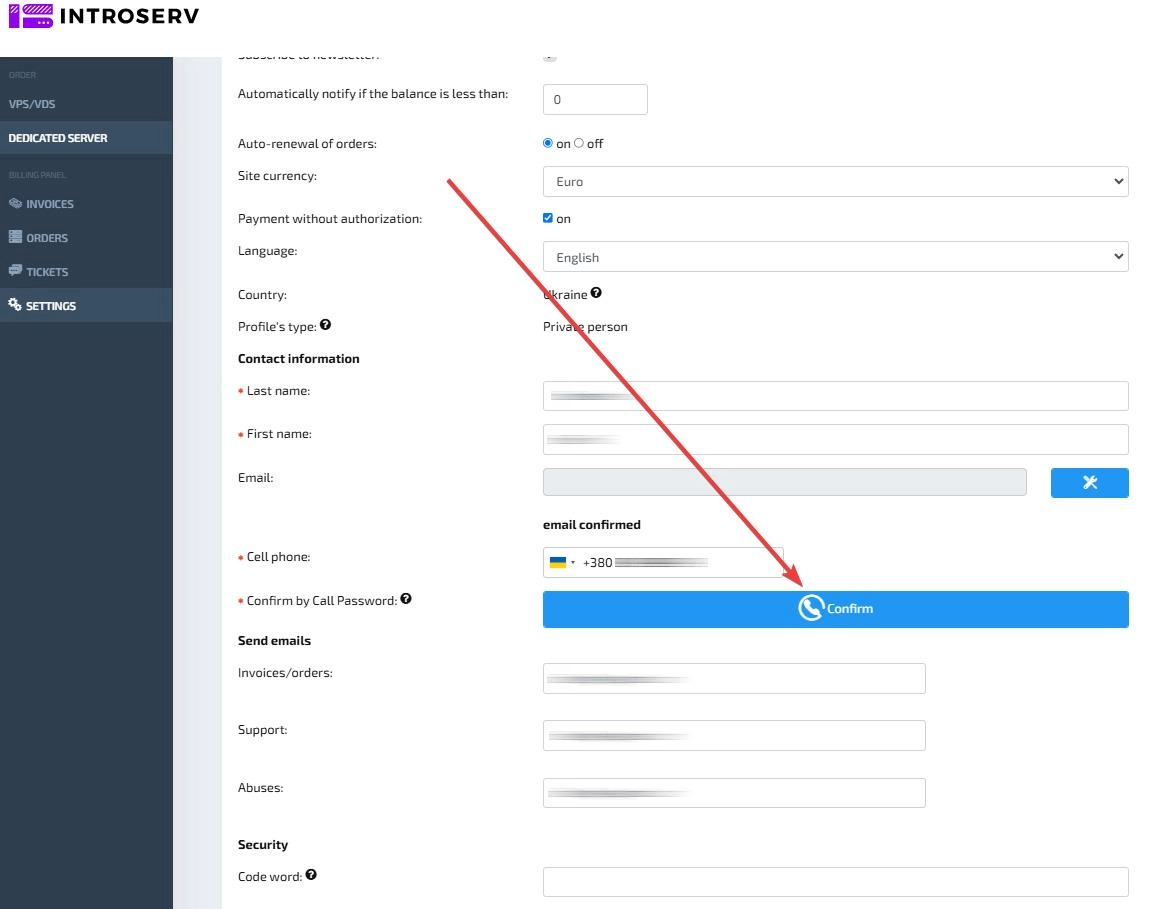1156x909 pixels.
Task: Open Dedicated Server in the sidebar
Action: (58, 138)
